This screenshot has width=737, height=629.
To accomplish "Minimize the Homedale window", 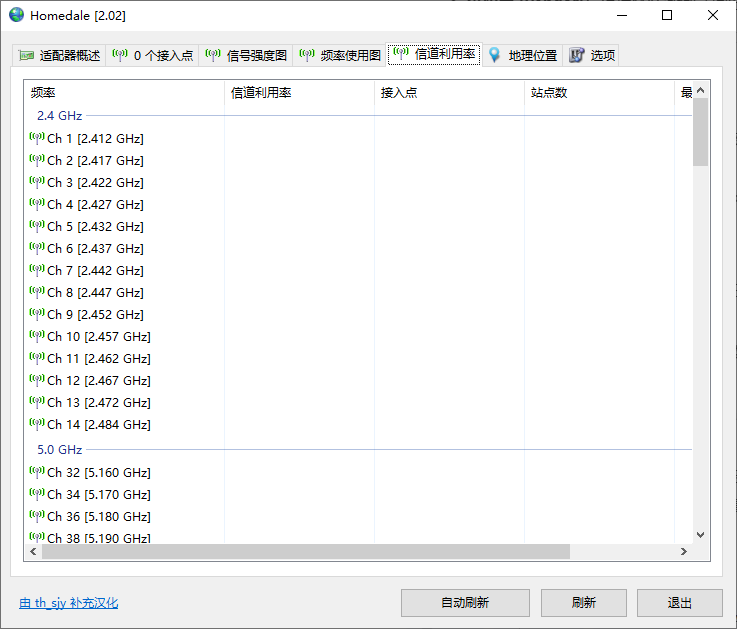I will 622,15.
